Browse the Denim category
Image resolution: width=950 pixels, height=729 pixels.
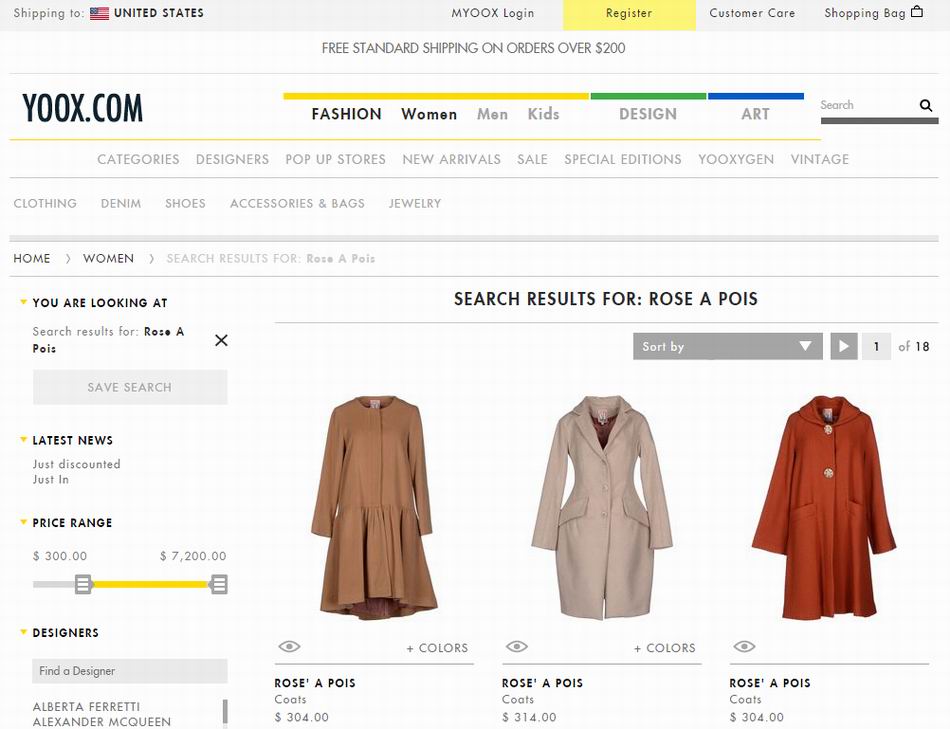(121, 204)
